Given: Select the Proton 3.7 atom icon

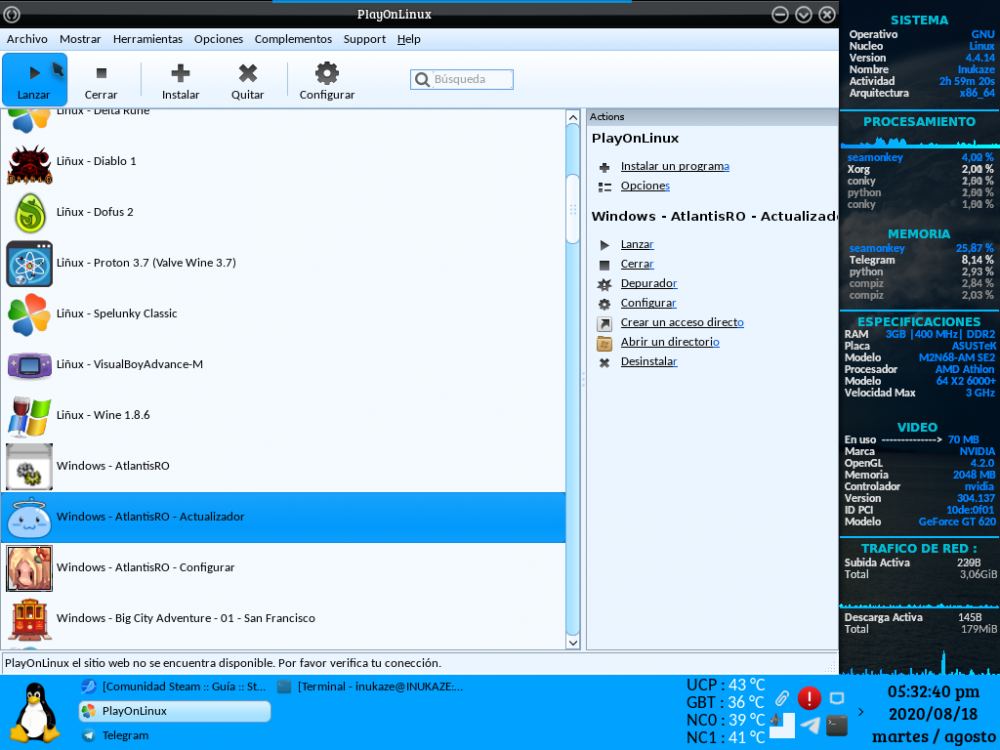Looking at the screenshot, I should pyautogui.click(x=29, y=263).
